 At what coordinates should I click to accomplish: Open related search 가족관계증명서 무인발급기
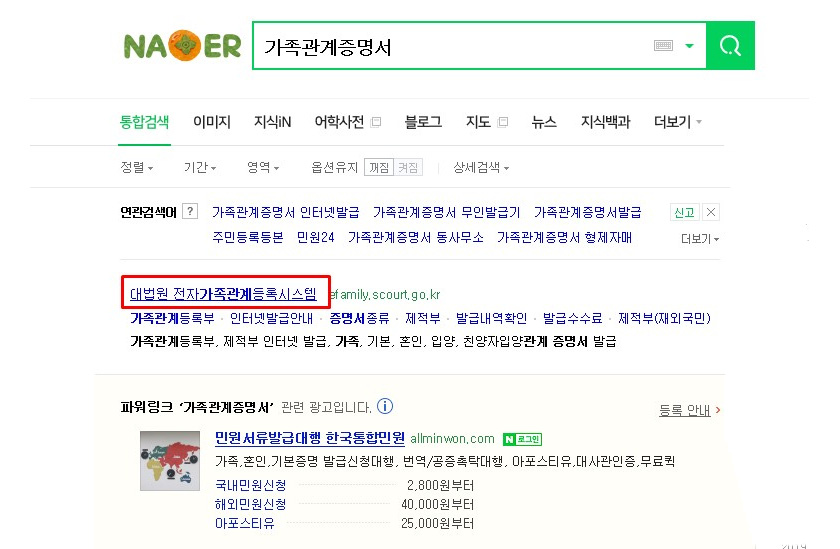tap(447, 213)
